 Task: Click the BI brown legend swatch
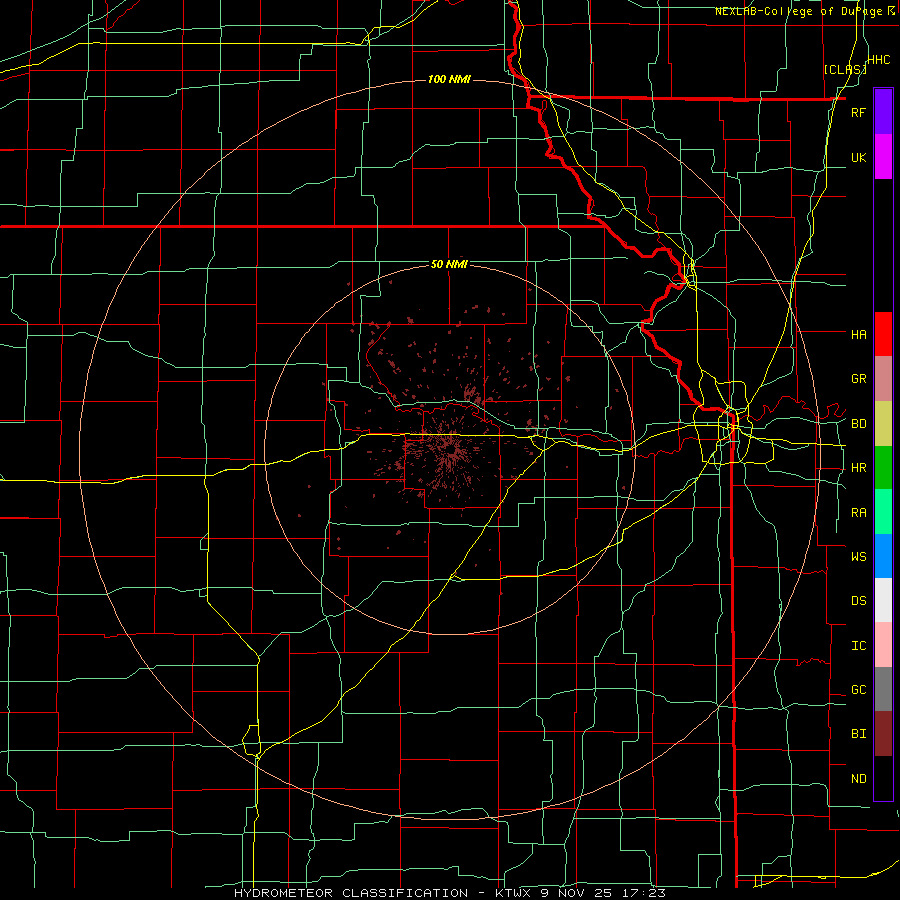coord(883,734)
